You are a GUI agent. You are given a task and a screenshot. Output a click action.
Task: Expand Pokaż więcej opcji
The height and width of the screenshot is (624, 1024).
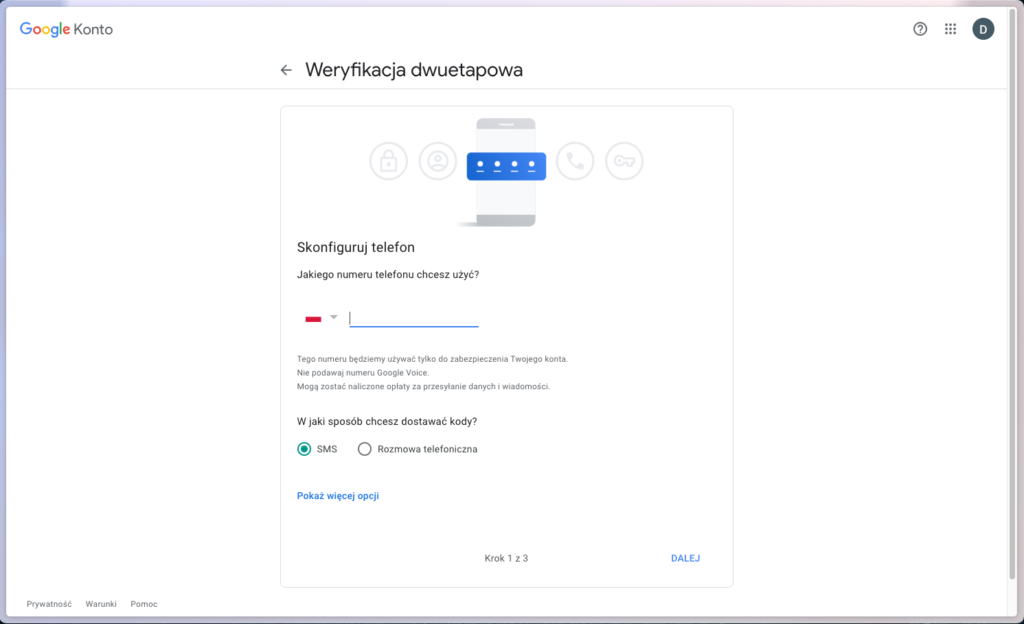pos(338,495)
